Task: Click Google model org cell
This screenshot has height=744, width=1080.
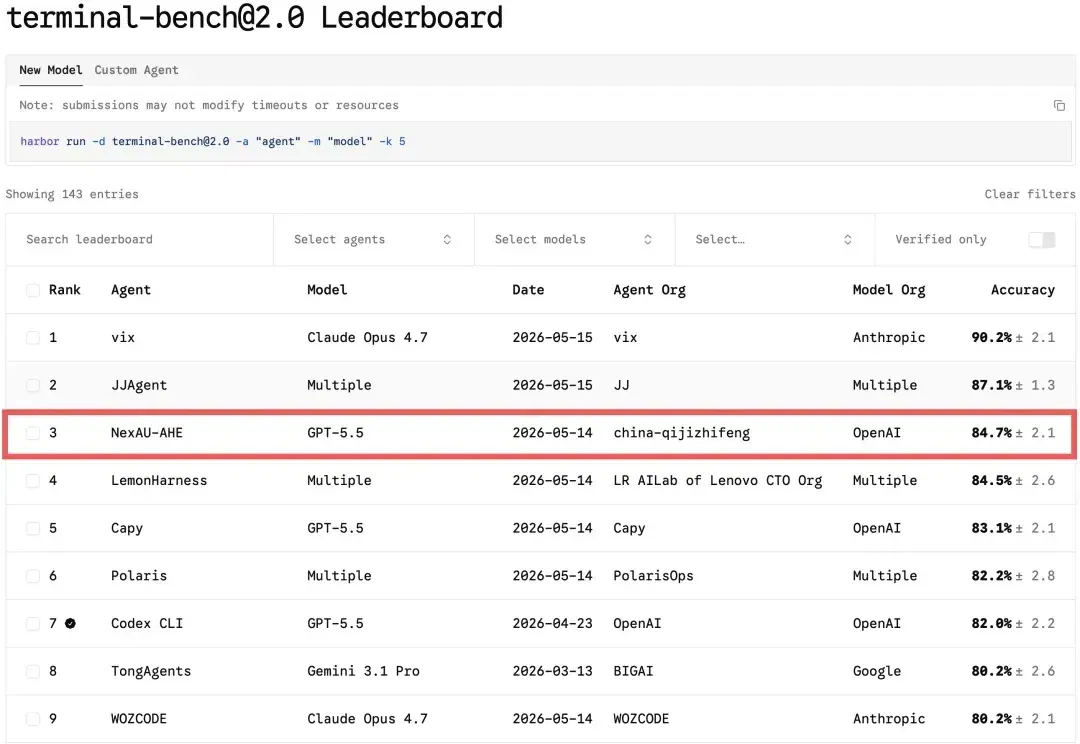Action: (876, 671)
